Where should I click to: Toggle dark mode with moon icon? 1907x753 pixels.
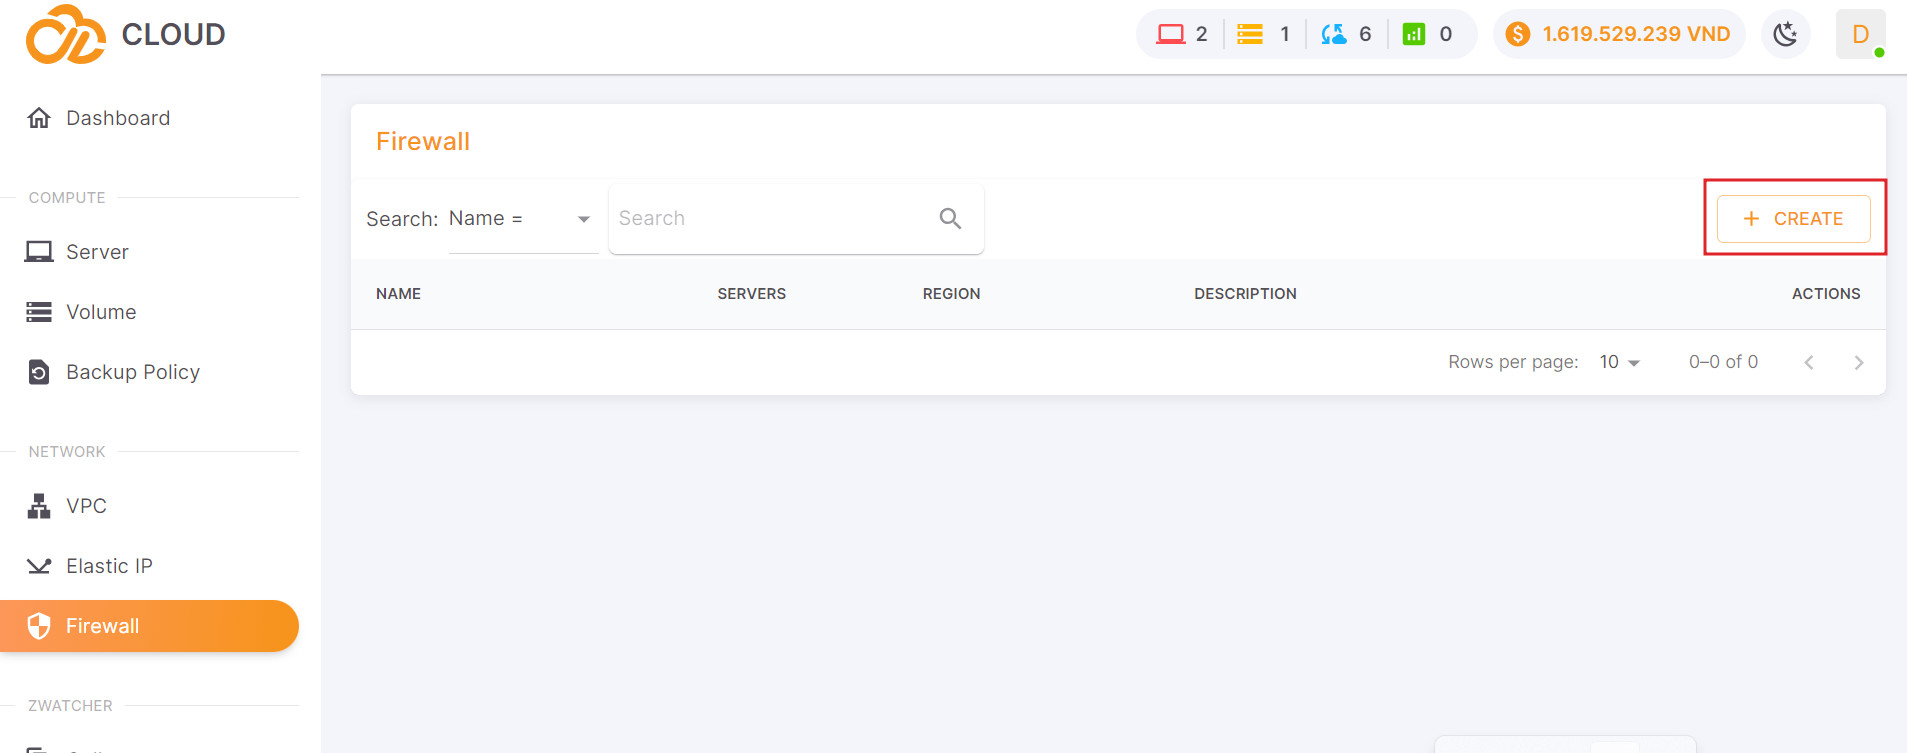point(1785,34)
